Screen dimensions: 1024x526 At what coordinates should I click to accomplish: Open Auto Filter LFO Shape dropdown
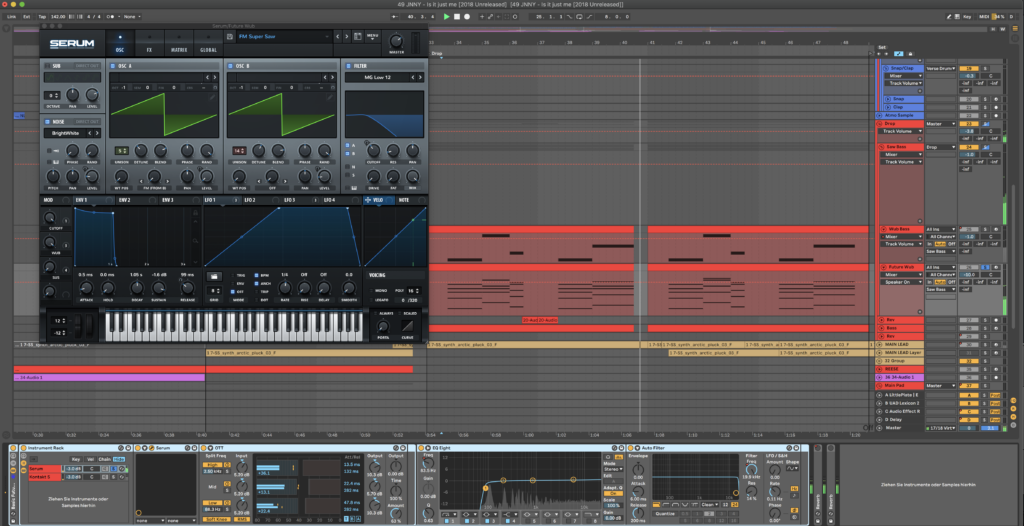[792, 468]
